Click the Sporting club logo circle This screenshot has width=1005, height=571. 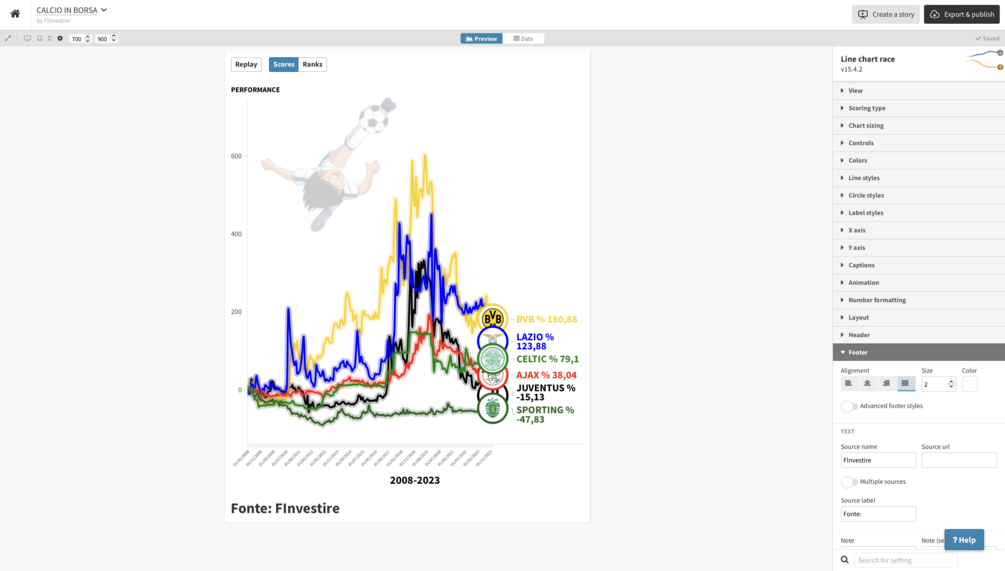coord(492,409)
